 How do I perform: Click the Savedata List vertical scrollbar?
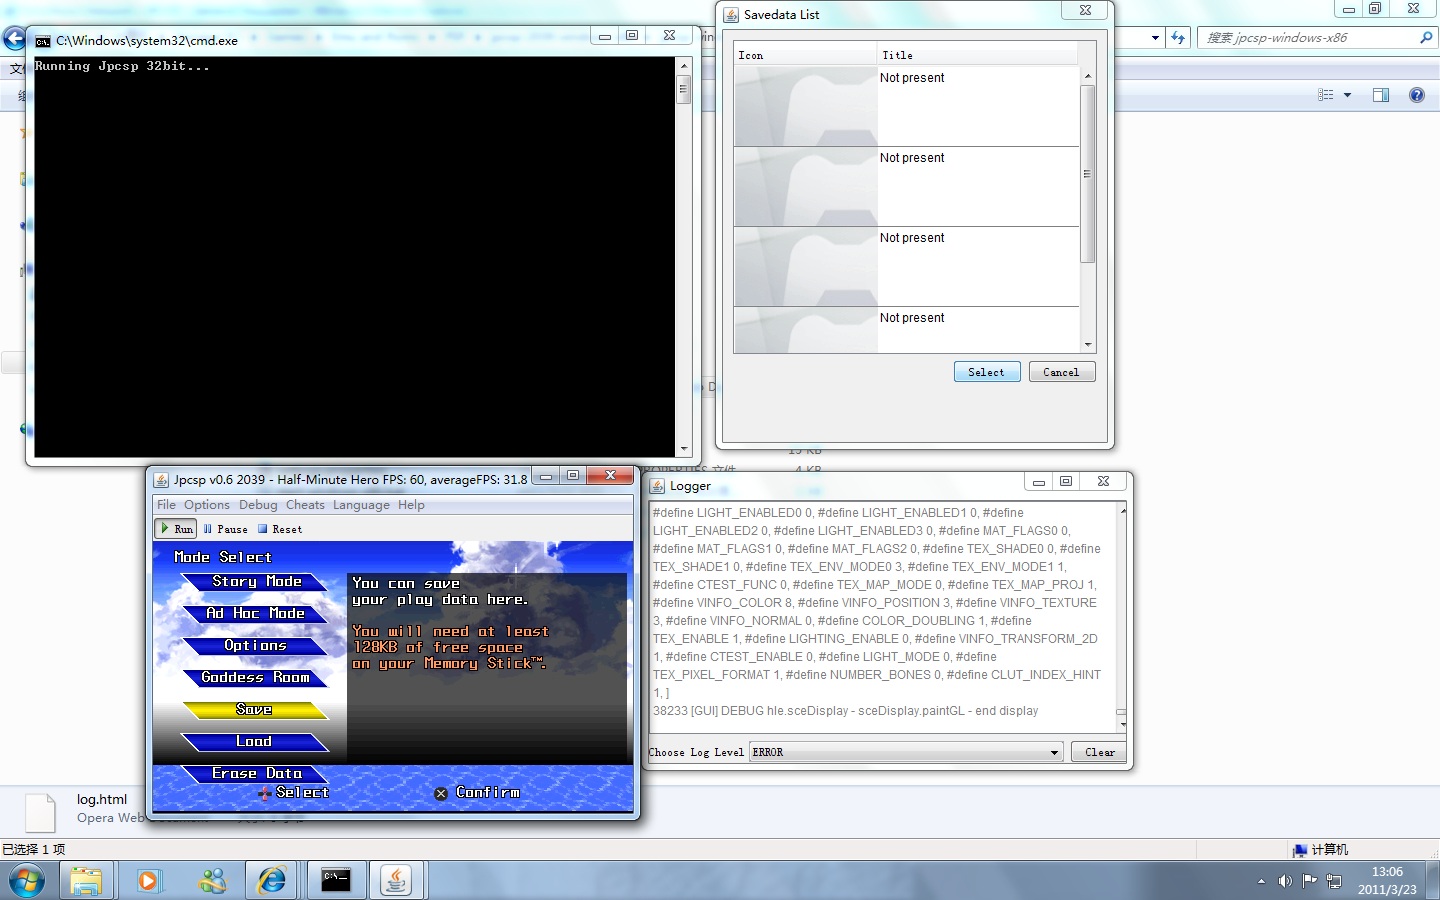(x=1088, y=175)
